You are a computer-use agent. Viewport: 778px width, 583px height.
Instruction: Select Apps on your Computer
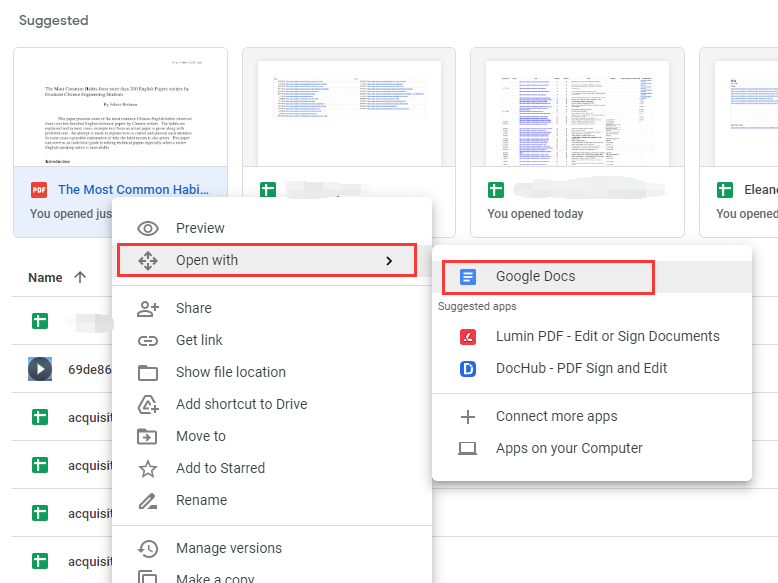coord(592,449)
